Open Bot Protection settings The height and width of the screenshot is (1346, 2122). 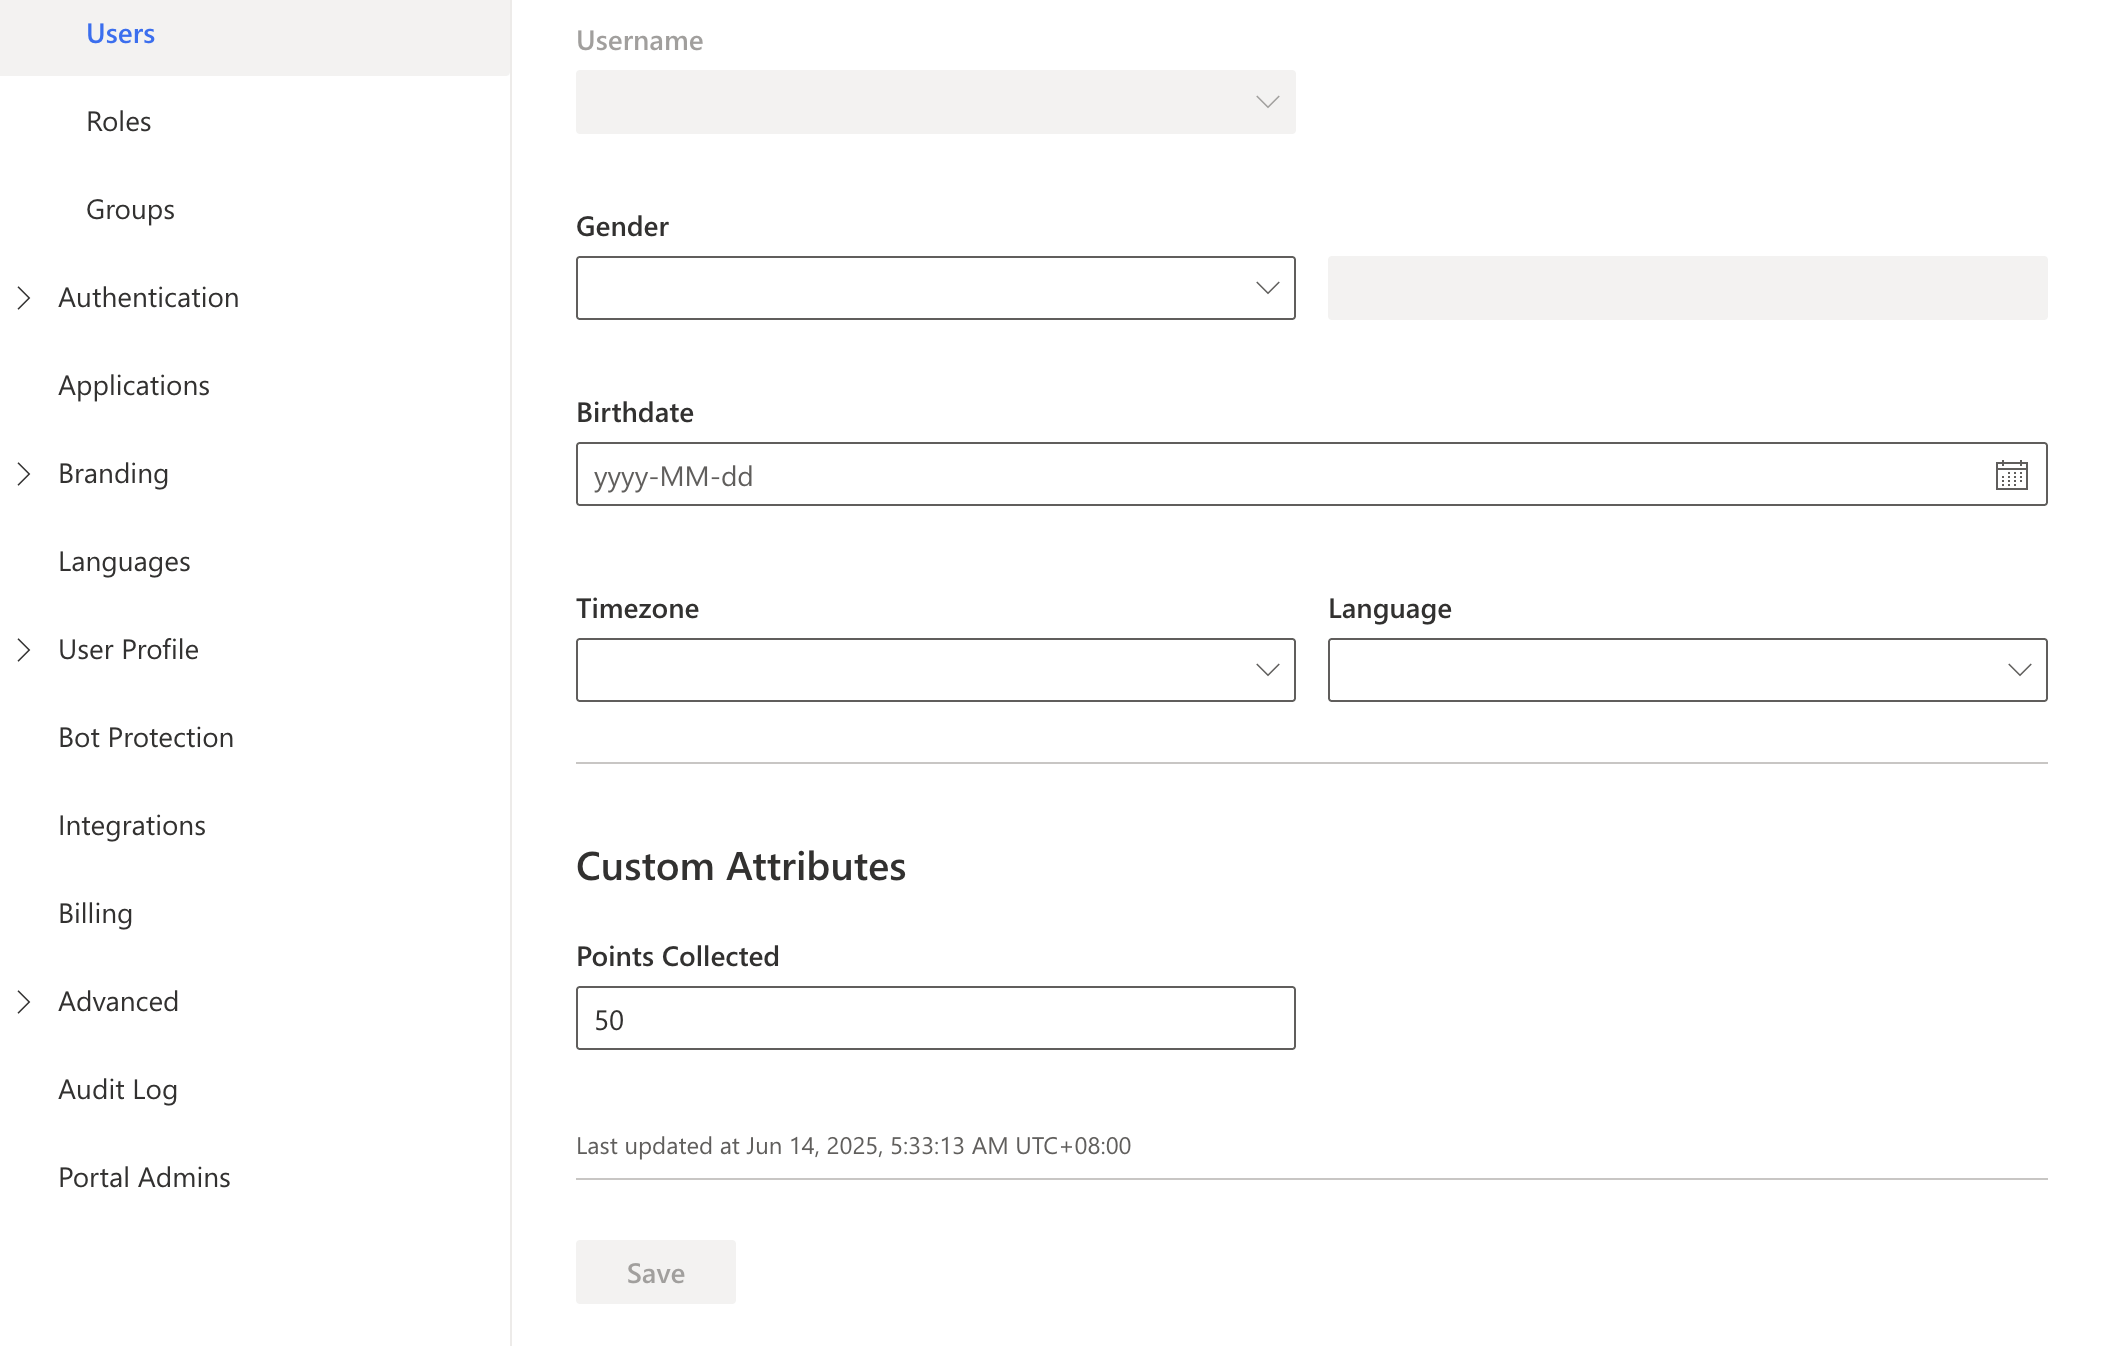(146, 738)
